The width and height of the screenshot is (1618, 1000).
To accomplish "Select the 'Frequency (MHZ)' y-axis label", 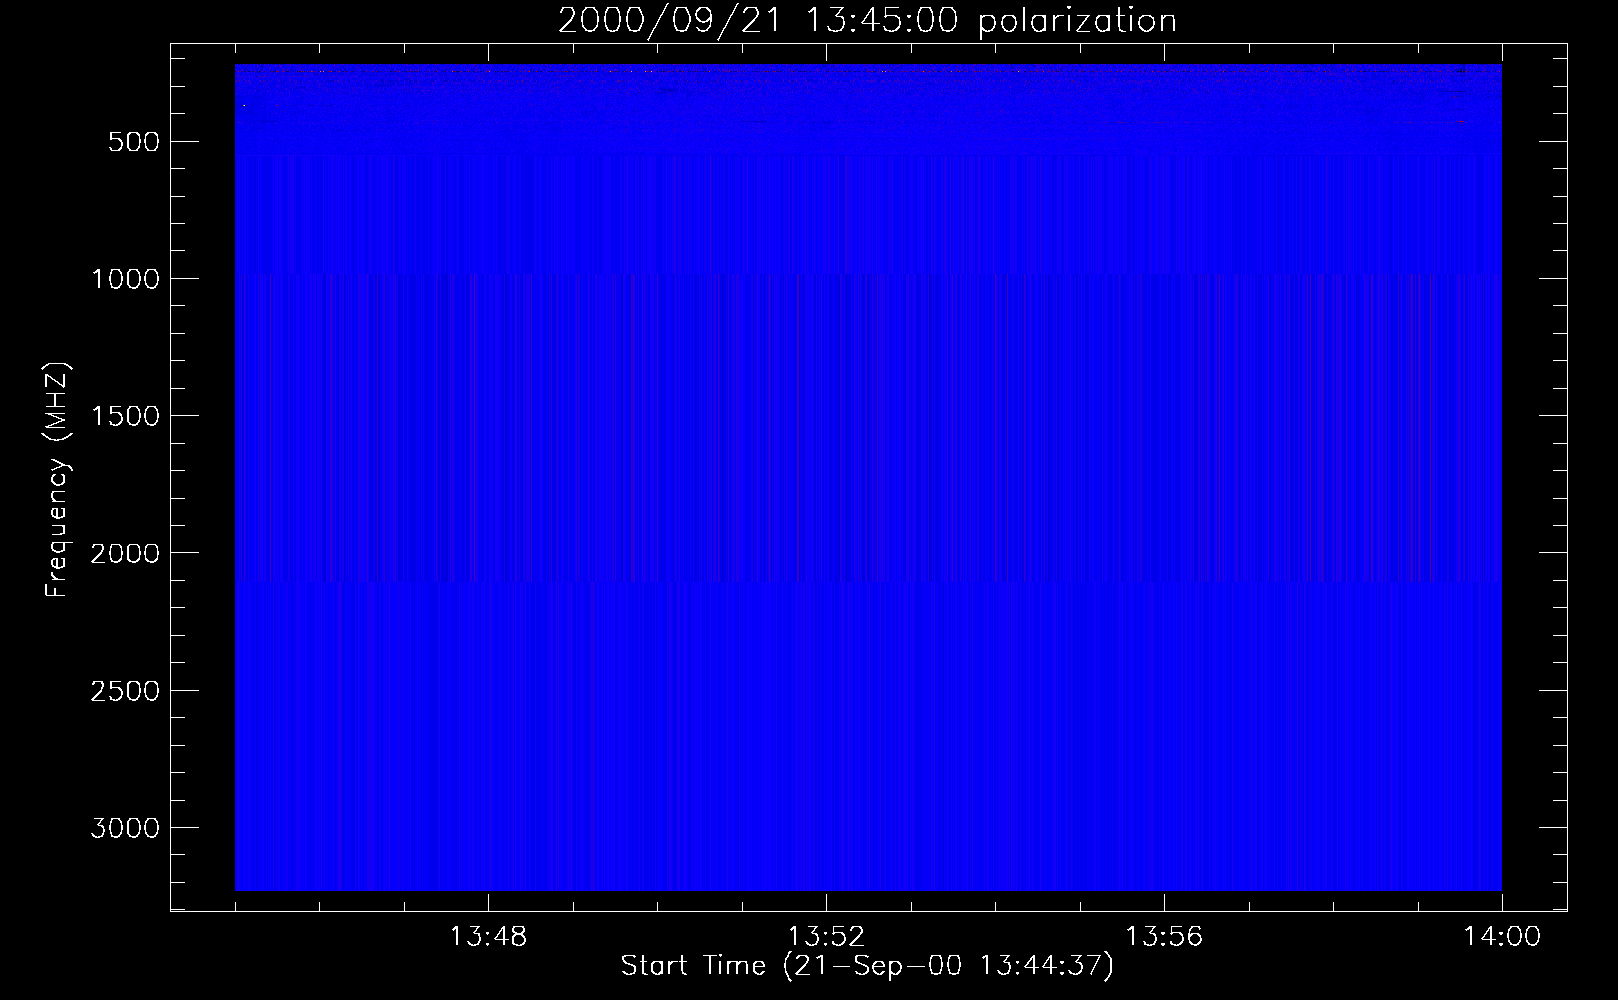I will (58, 481).
